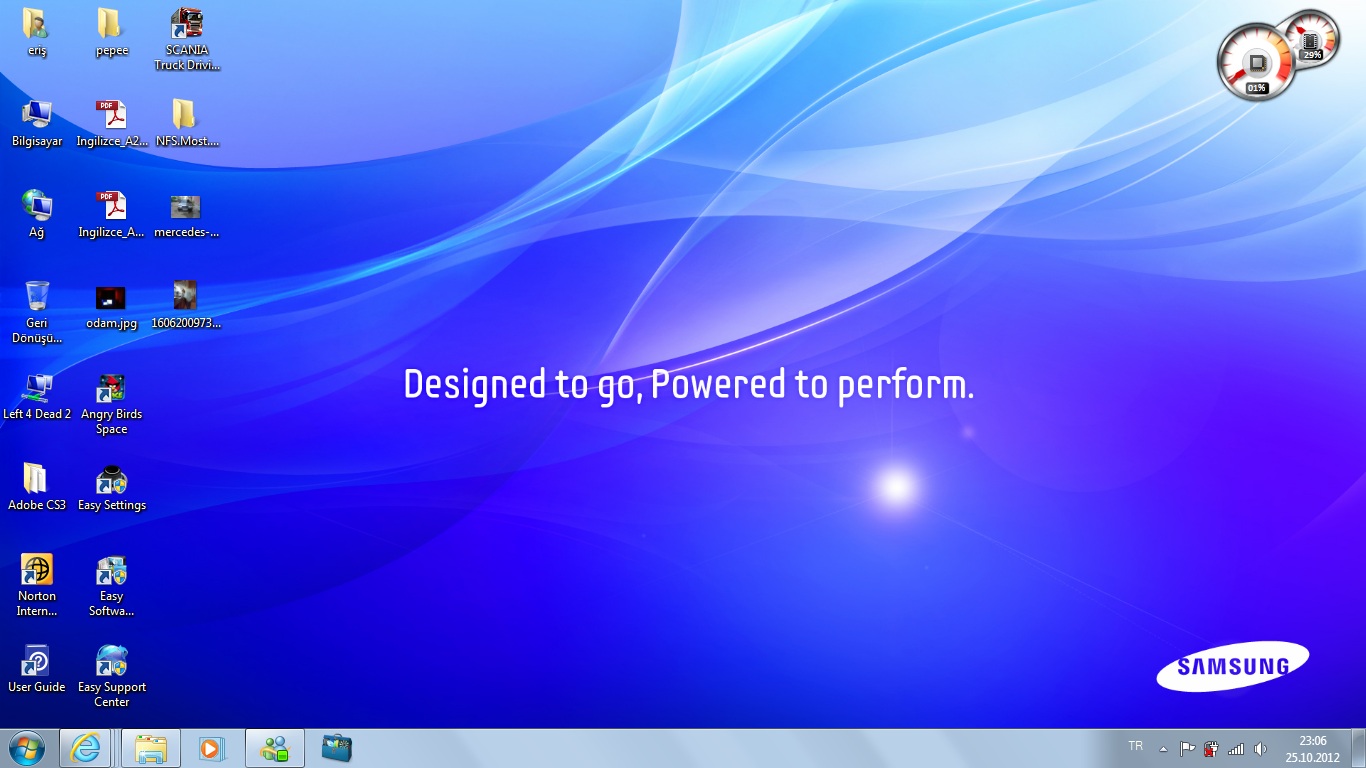Viewport: 1366px width, 768px height.
Task: Open Windows Explorer from taskbar
Action: pos(151,748)
